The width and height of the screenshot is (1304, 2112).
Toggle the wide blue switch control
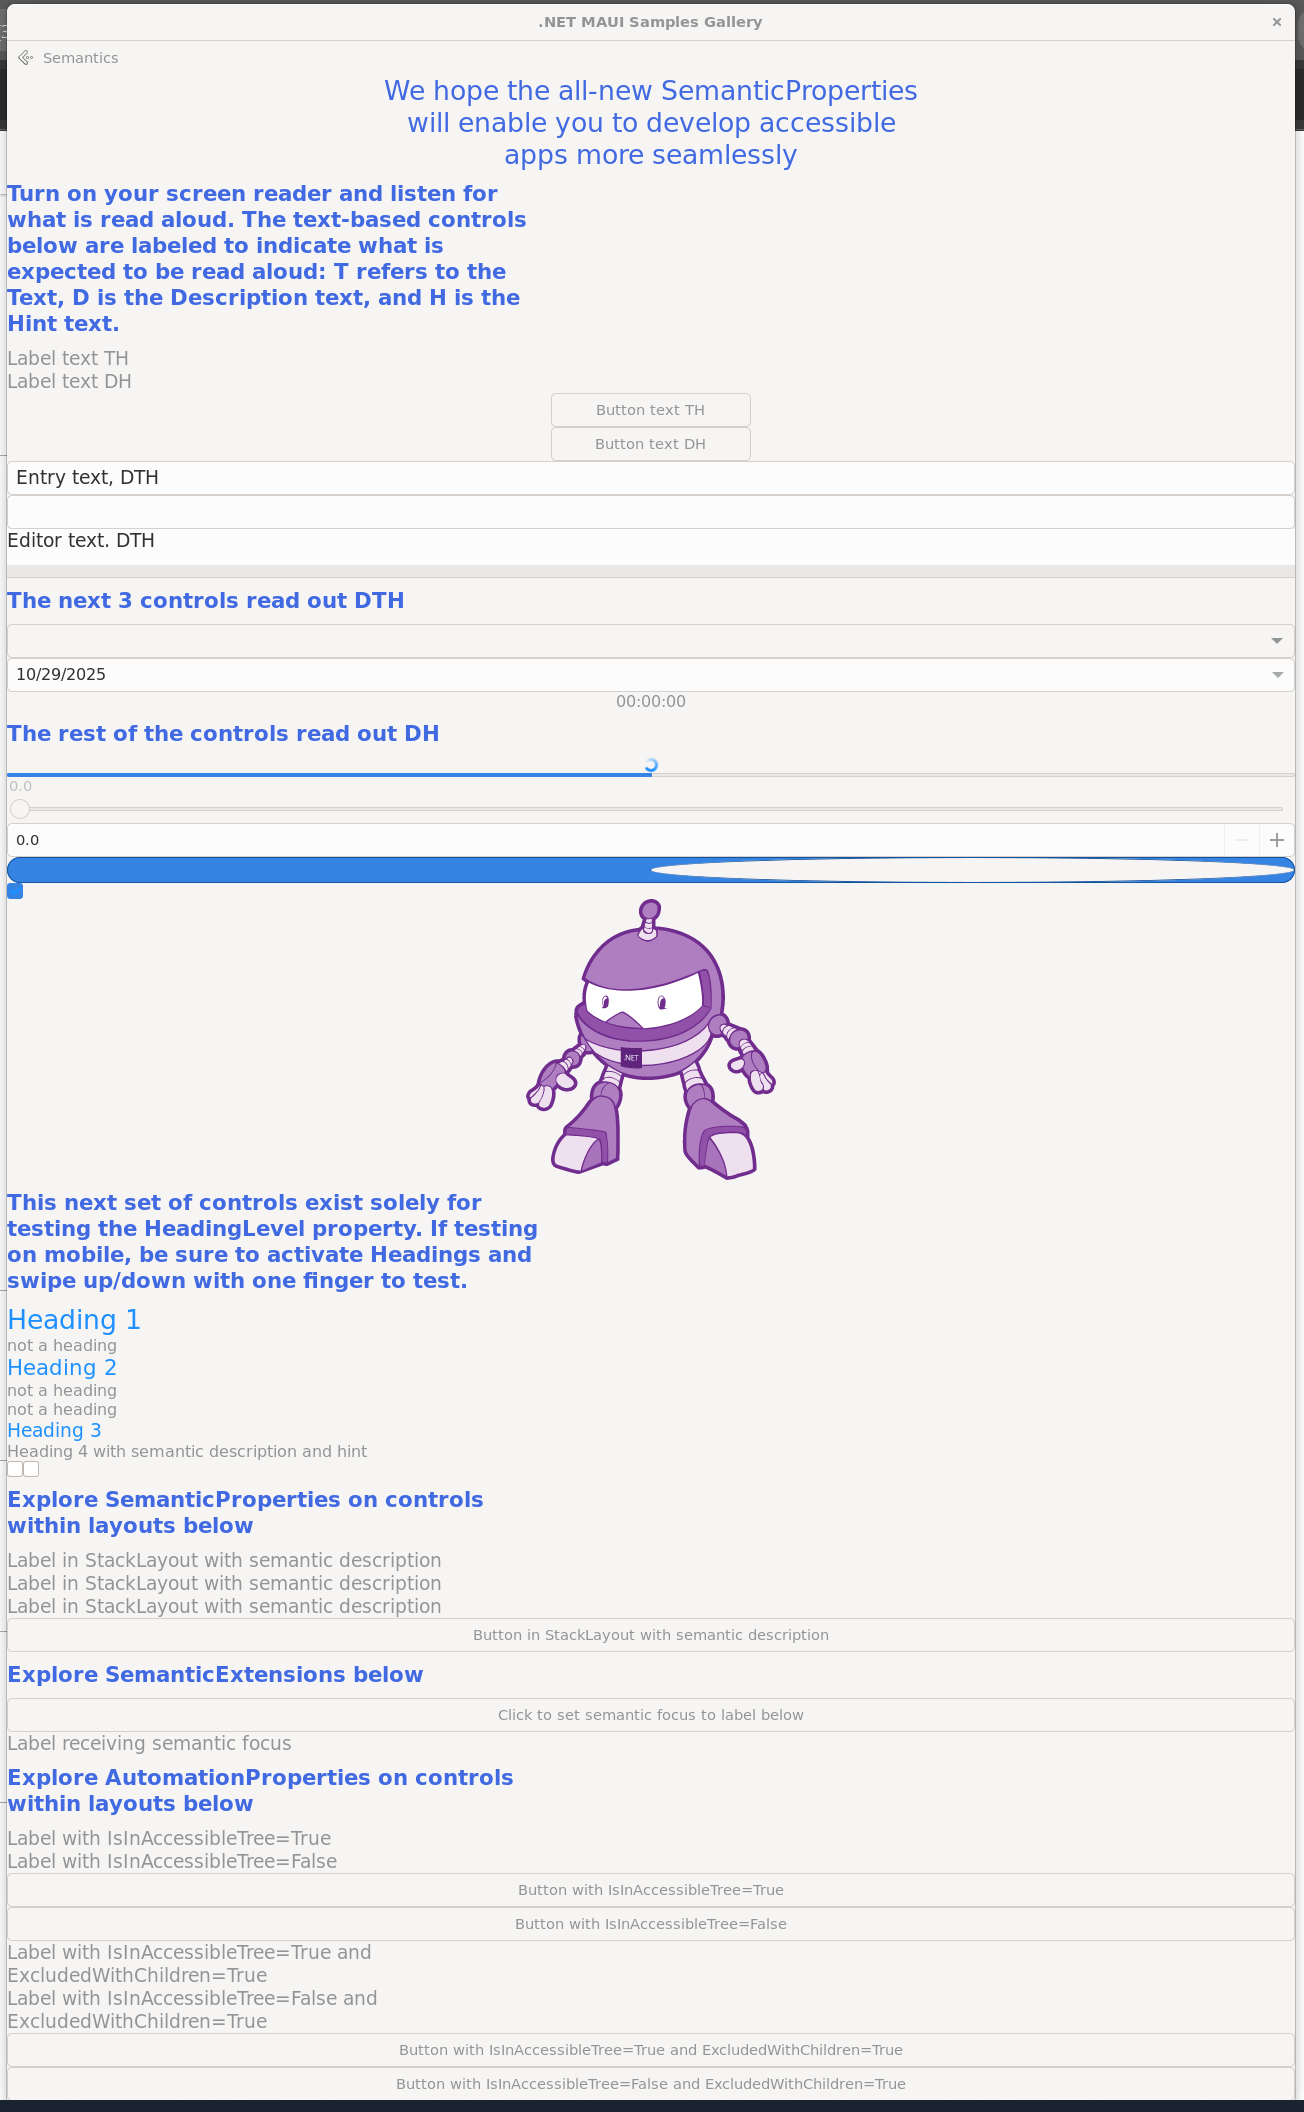(650, 870)
